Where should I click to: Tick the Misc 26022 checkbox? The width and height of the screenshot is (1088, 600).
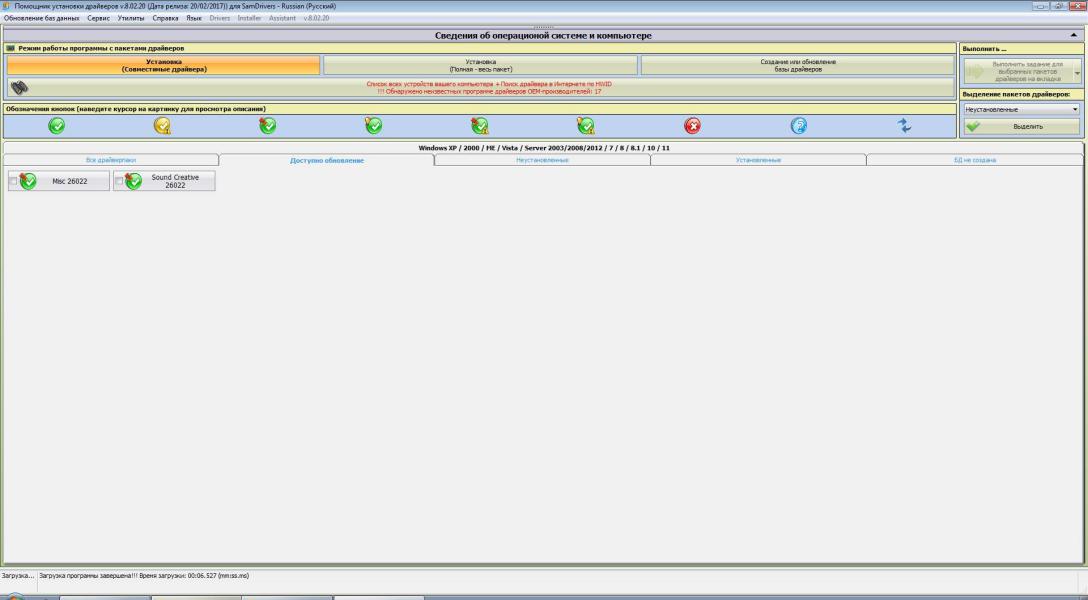click(13, 181)
